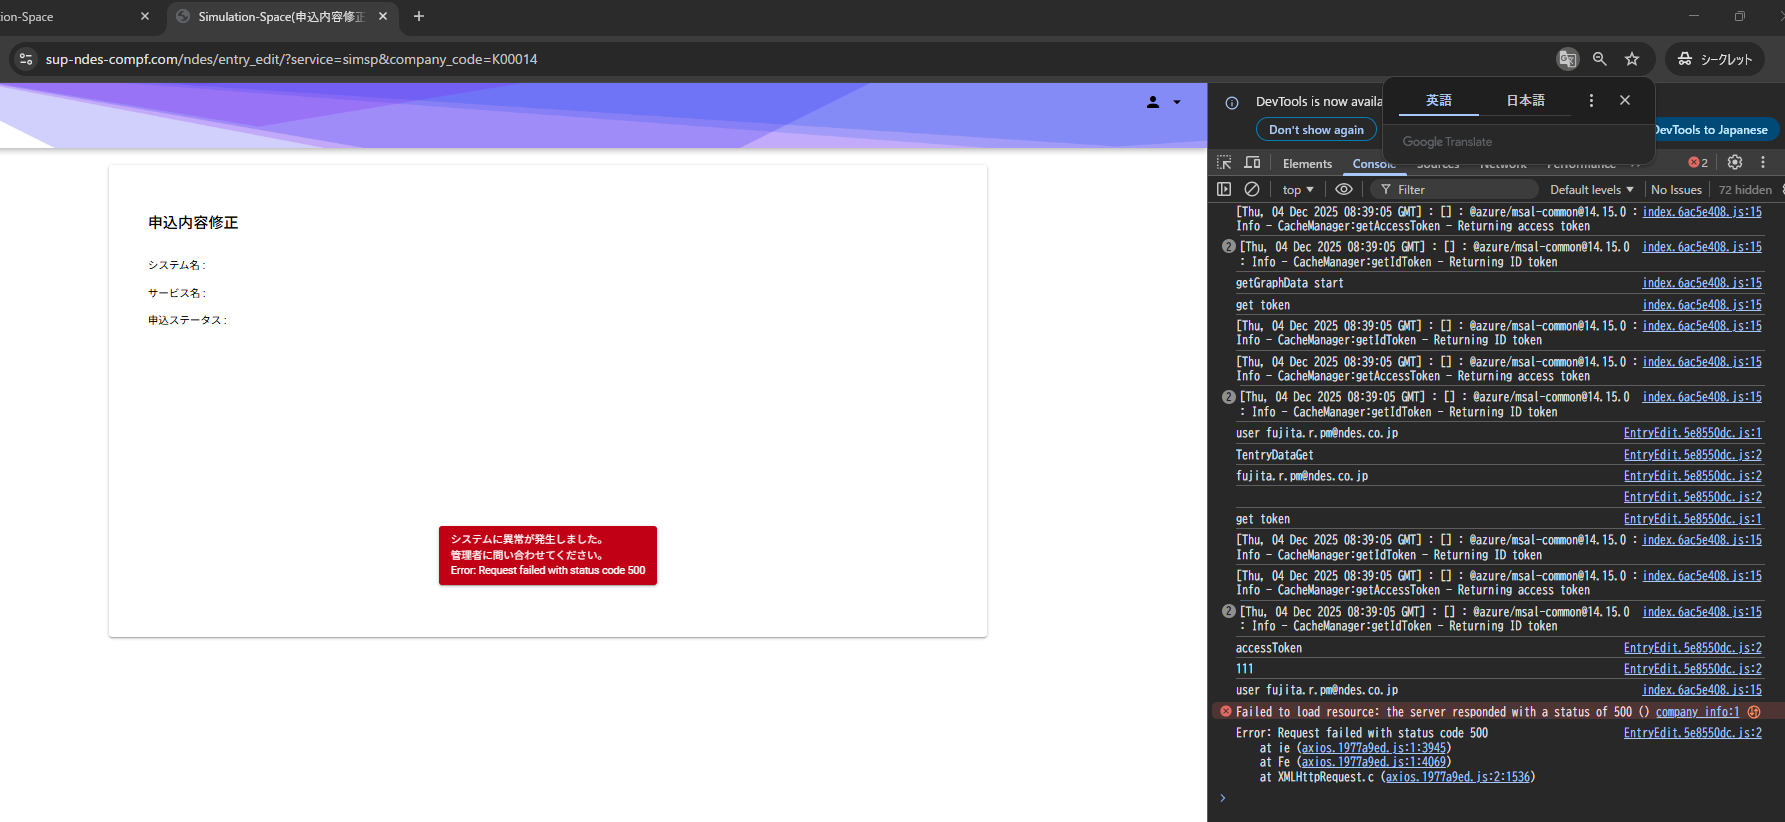
Task: Click the zoom magnifier icon in address bar
Action: (x=1600, y=59)
